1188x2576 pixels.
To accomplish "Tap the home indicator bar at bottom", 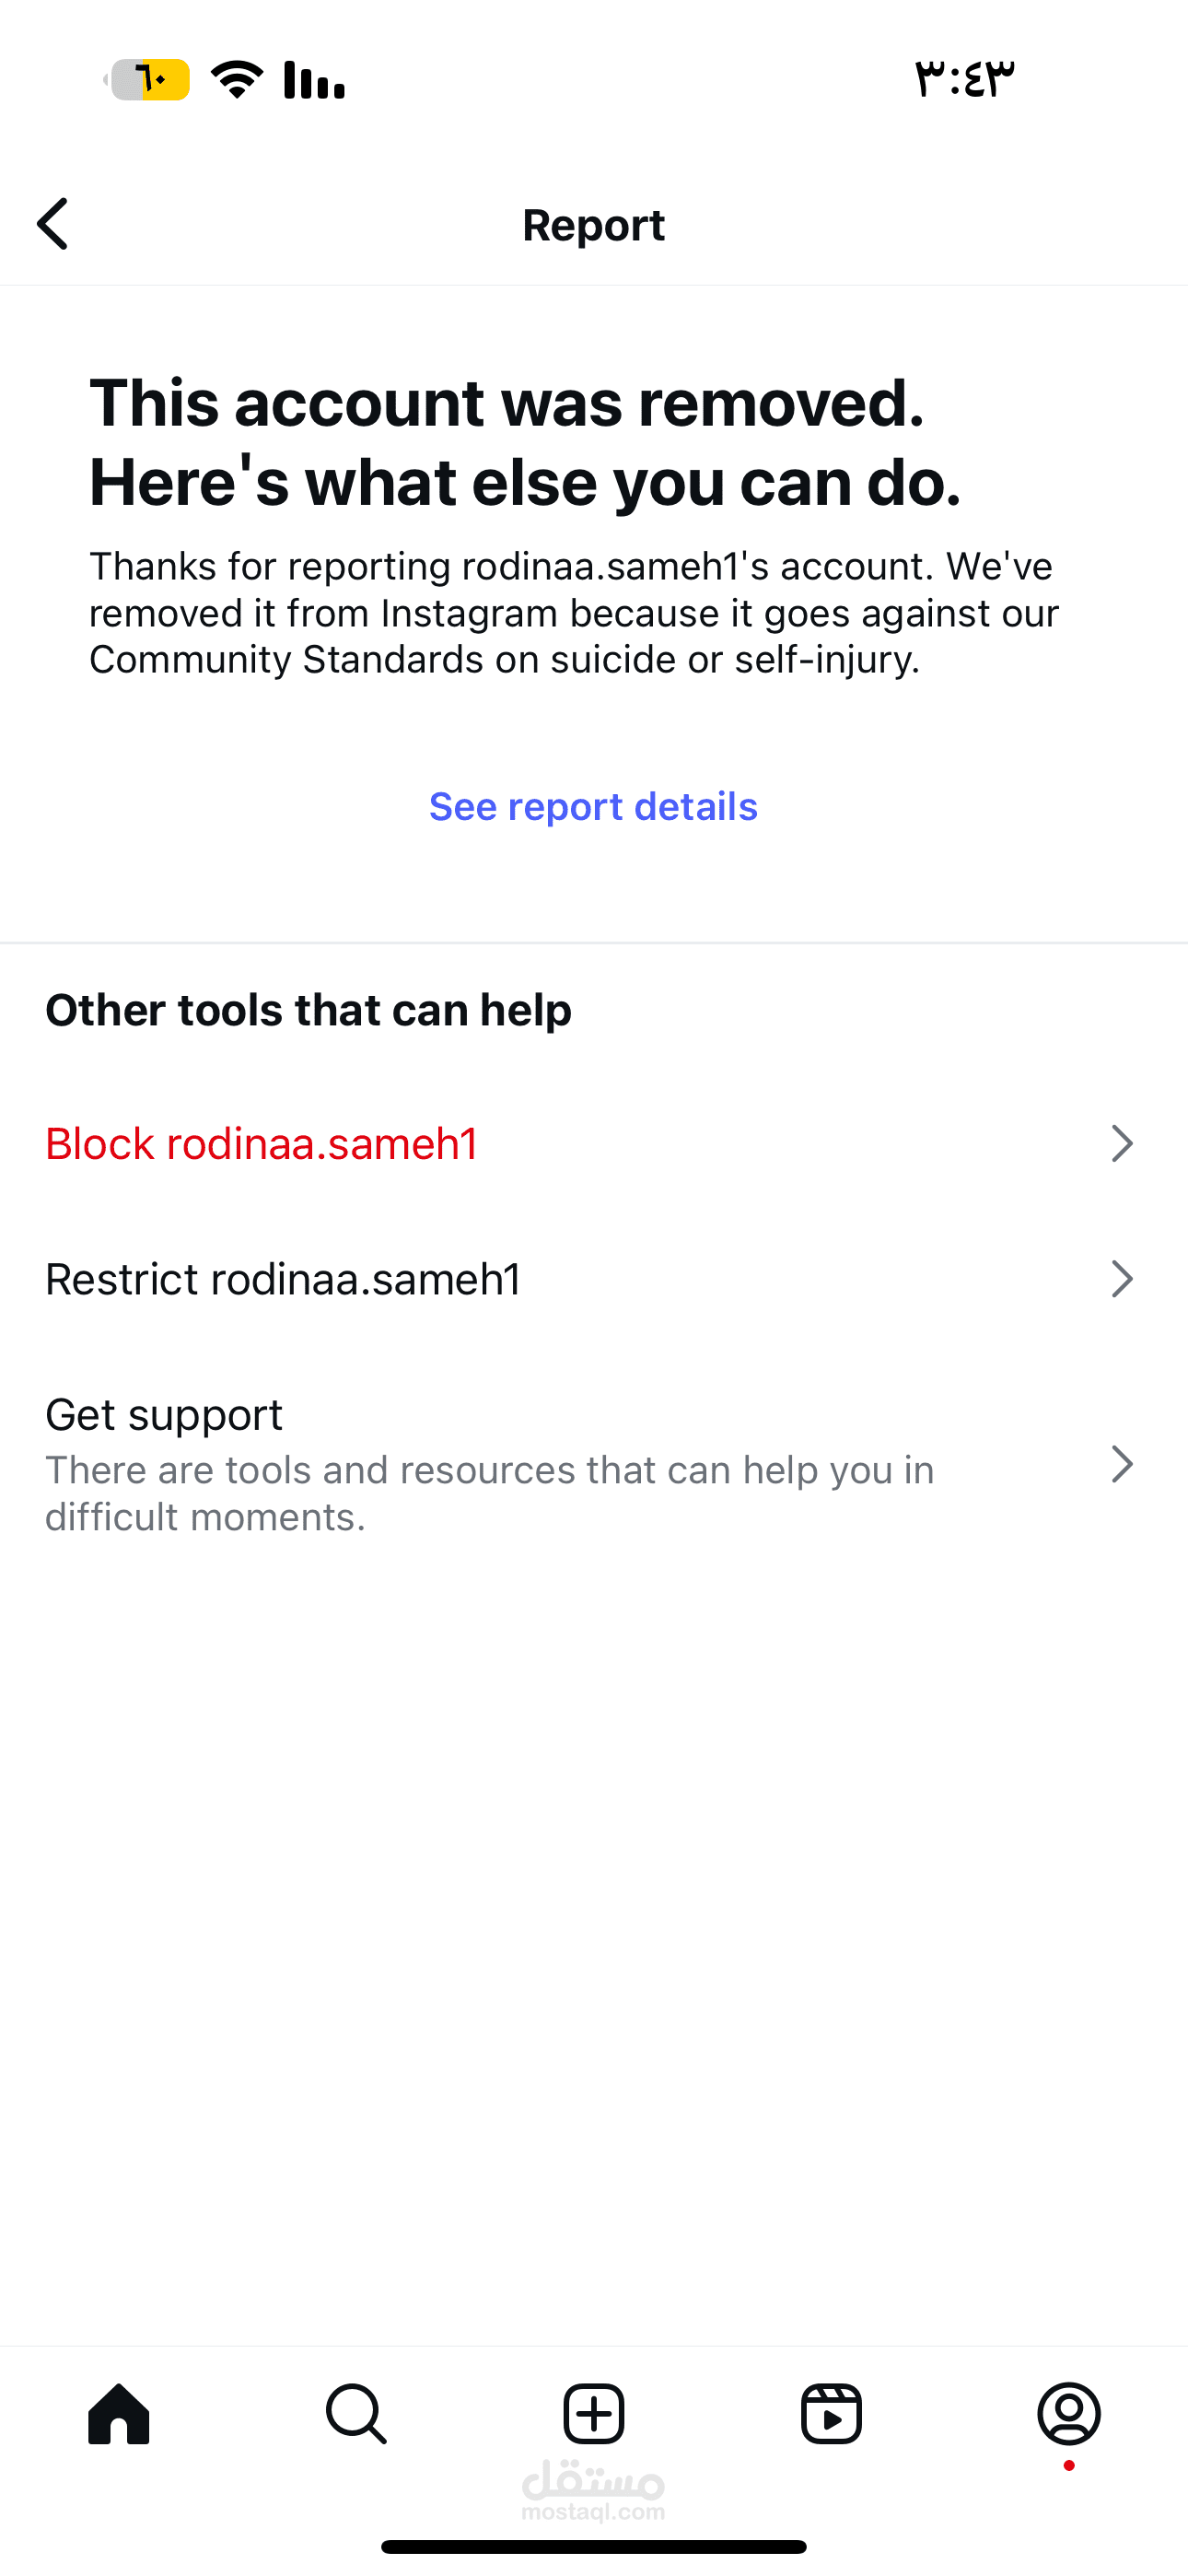I will [x=594, y=2547].
